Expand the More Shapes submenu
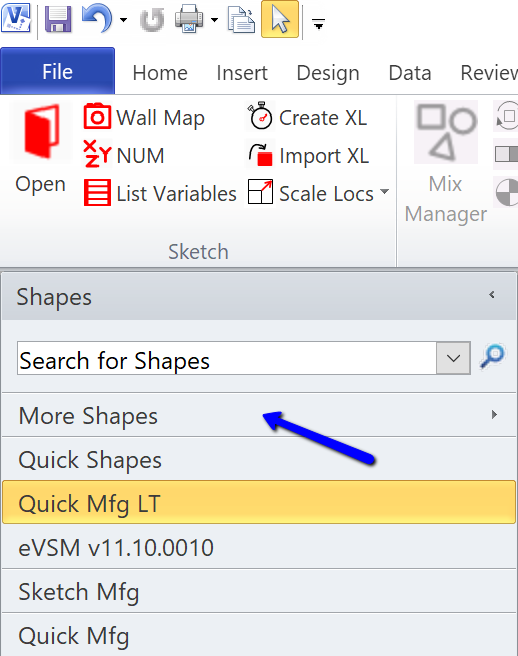The image size is (518, 656). [495, 415]
